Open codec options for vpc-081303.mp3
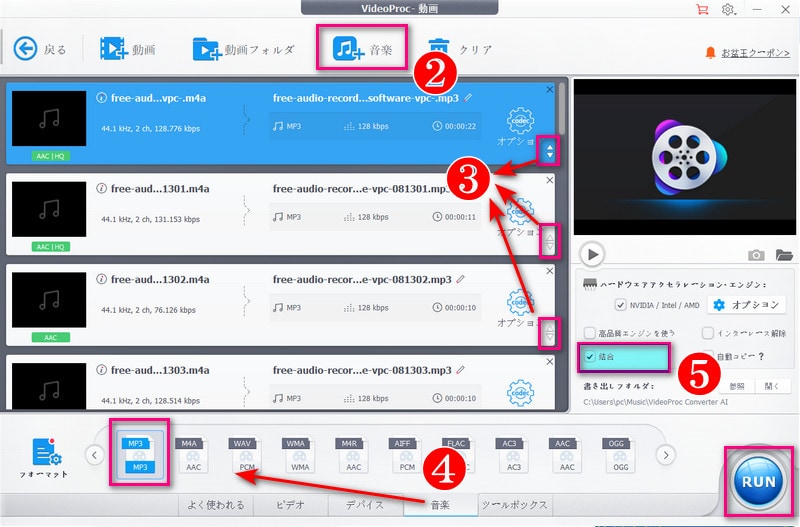Screen dimensions: 800x527 520,393
